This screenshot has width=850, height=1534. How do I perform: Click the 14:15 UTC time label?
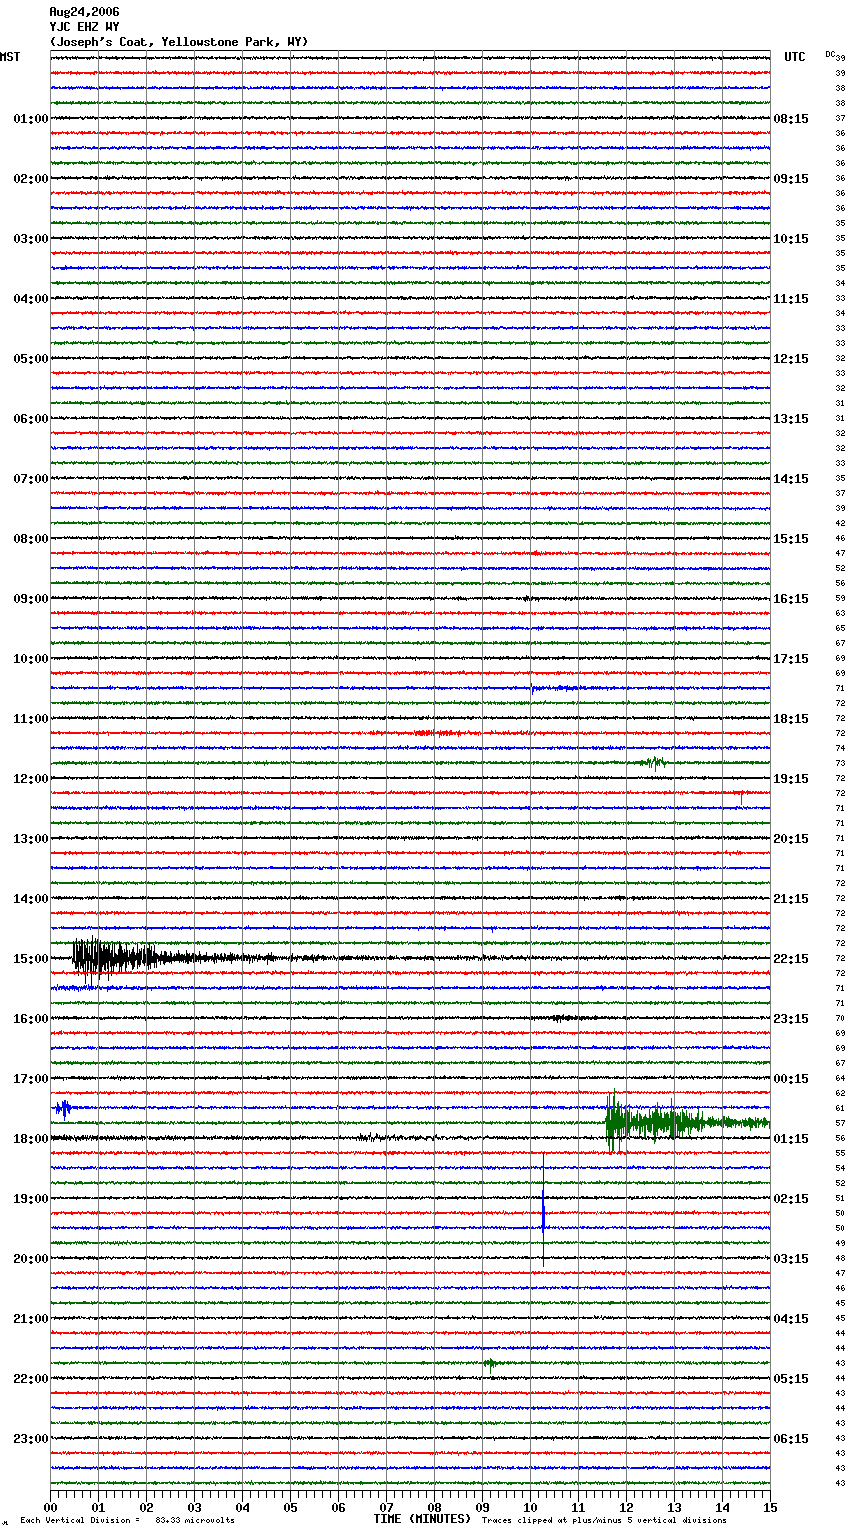point(791,479)
